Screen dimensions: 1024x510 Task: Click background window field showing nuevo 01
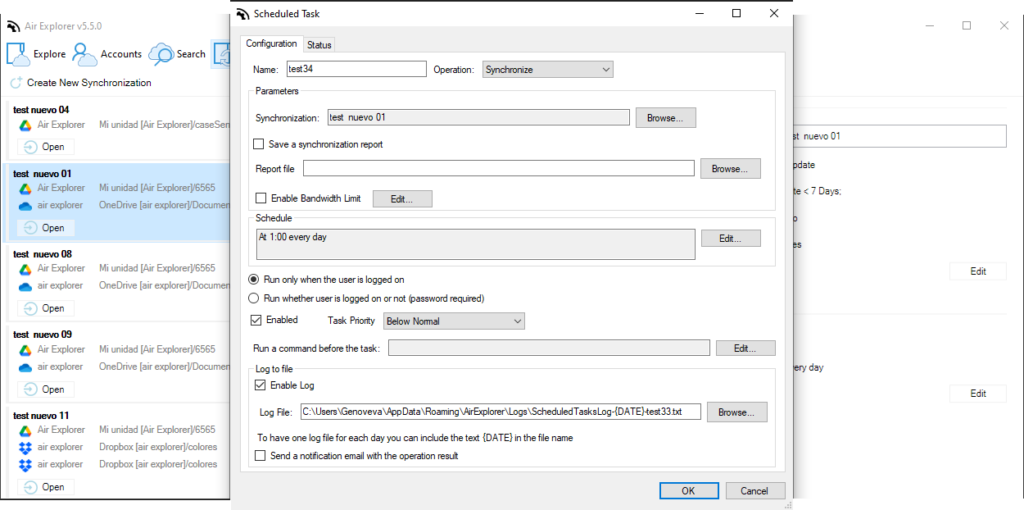coord(899,136)
